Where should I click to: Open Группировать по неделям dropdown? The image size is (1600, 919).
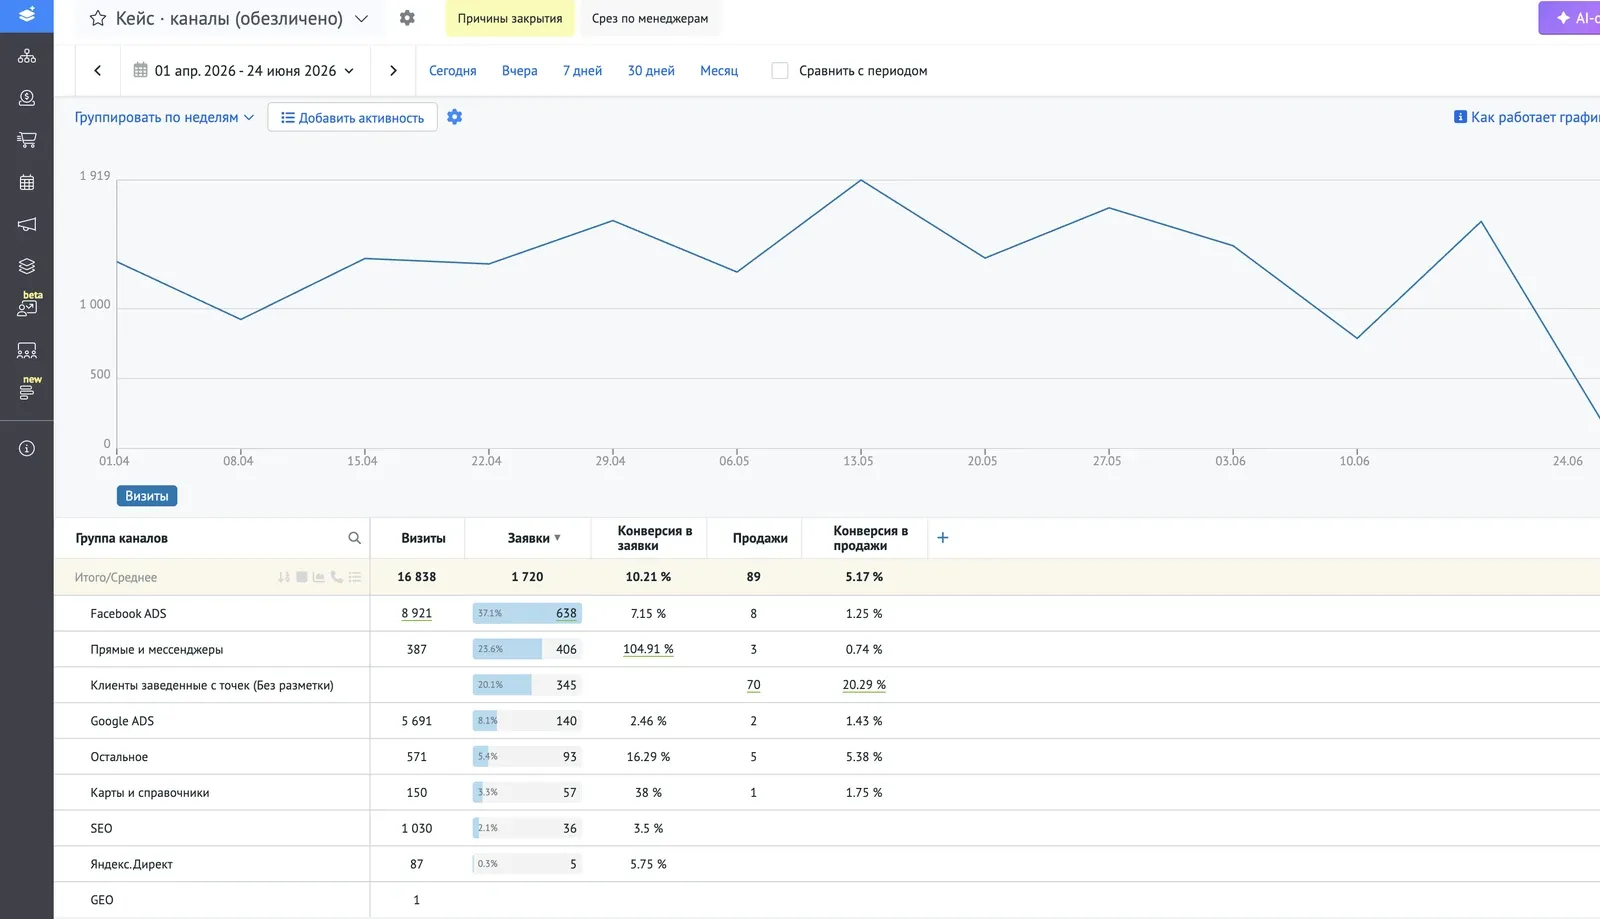165,117
